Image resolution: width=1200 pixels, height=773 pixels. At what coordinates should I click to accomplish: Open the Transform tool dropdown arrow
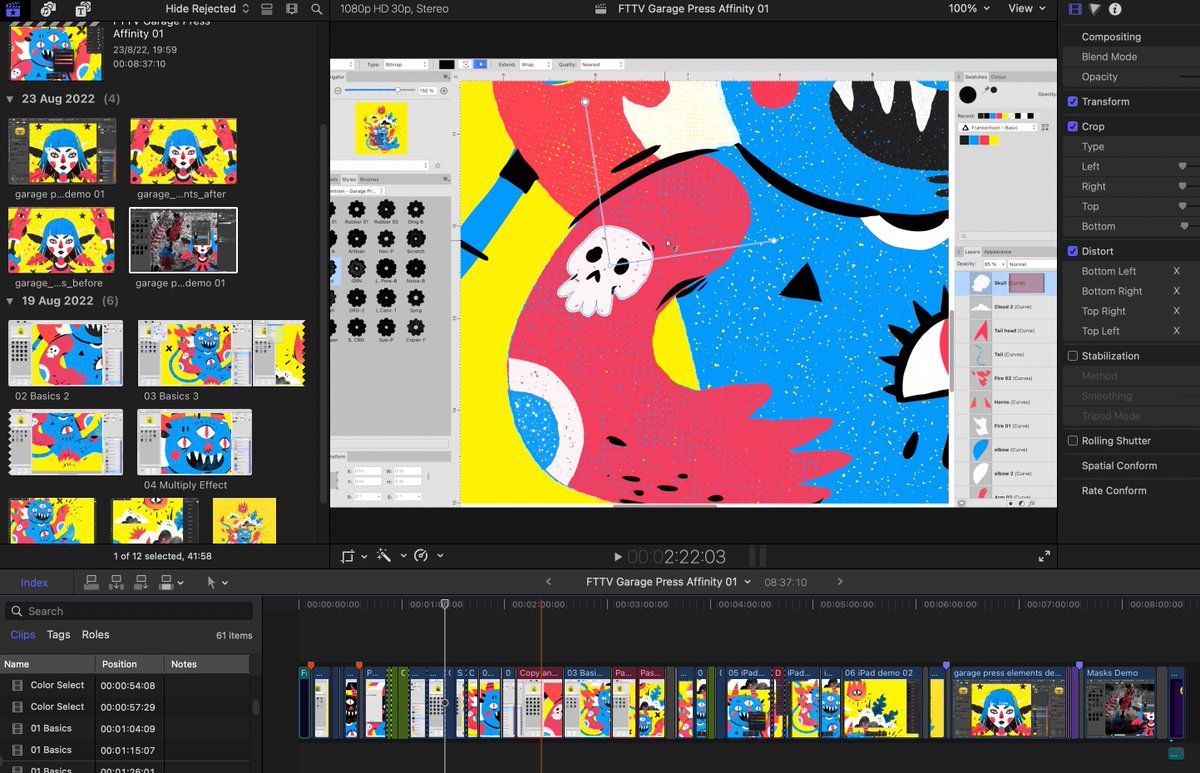coord(364,556)
